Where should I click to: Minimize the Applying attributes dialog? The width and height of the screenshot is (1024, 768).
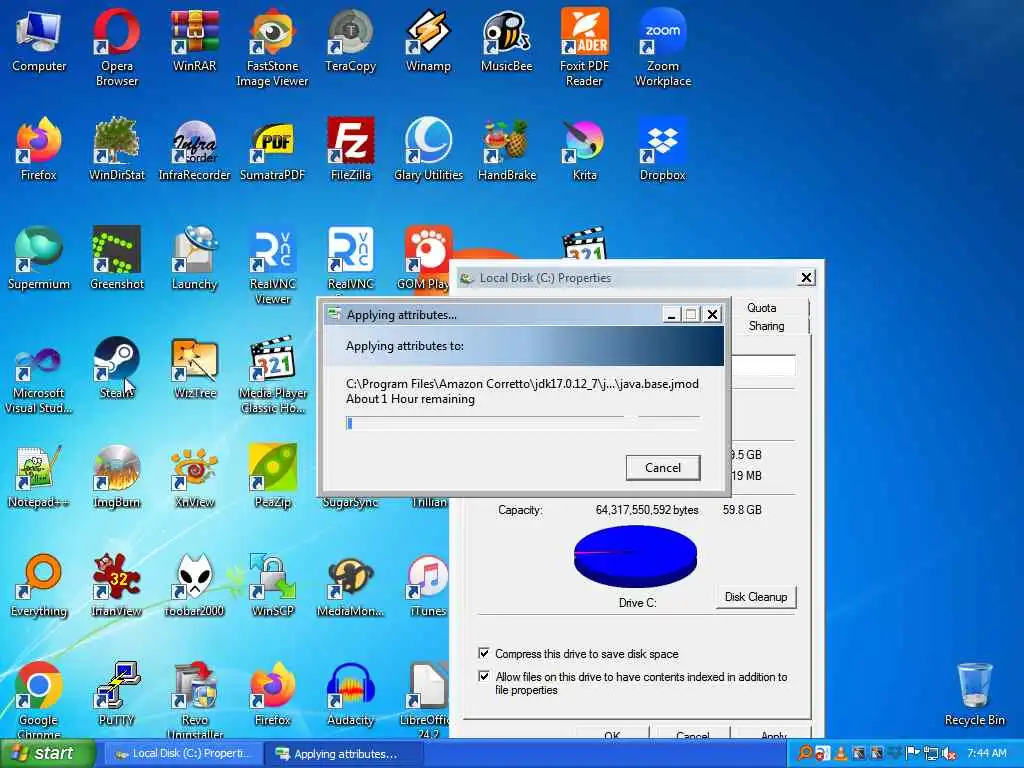click(671, 315)
